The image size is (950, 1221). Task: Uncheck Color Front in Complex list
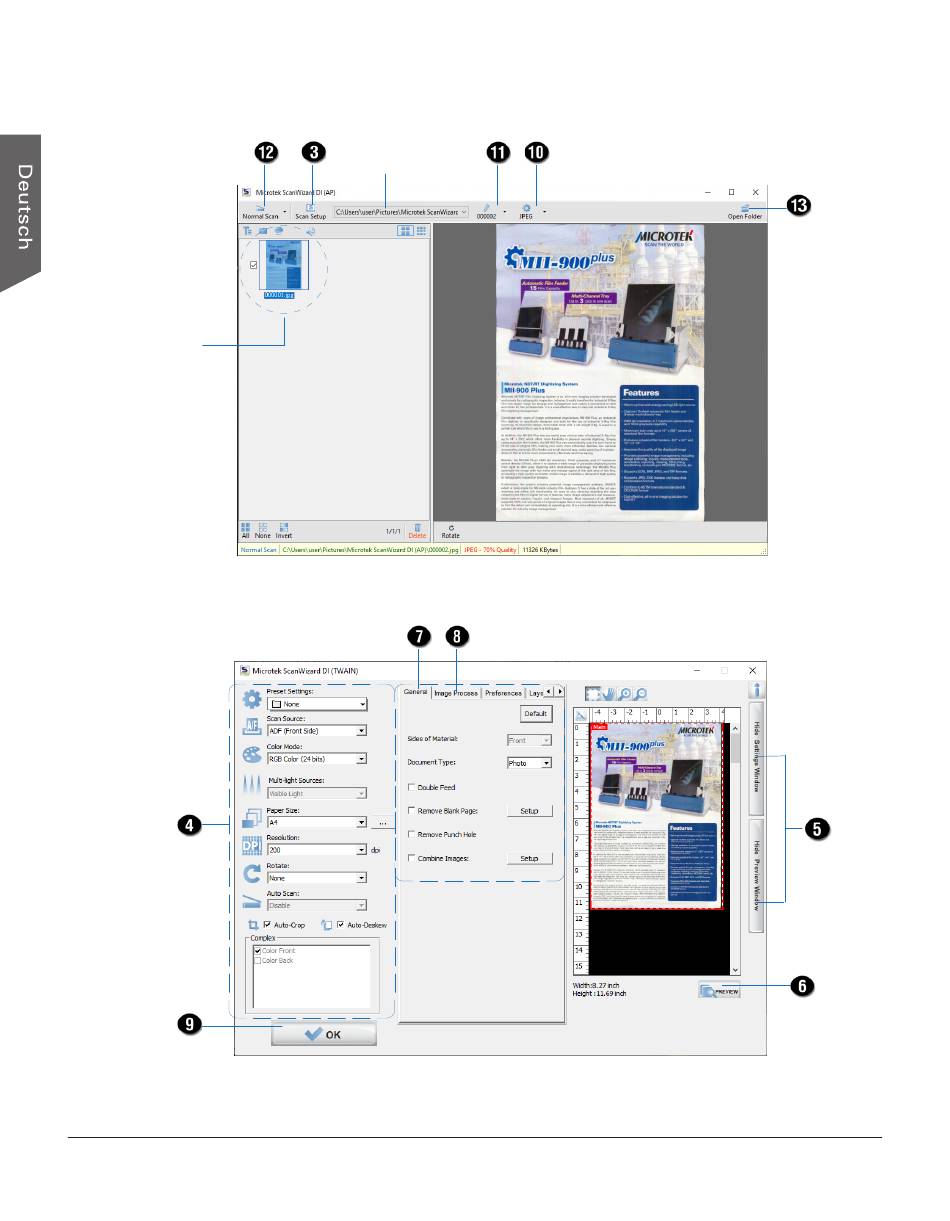(258, 951)
